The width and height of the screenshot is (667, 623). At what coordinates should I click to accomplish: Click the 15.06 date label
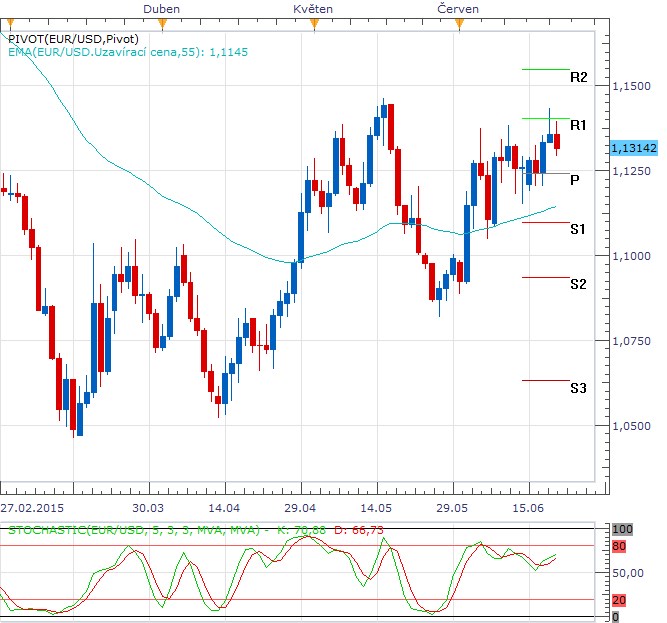tap(528, 508)
